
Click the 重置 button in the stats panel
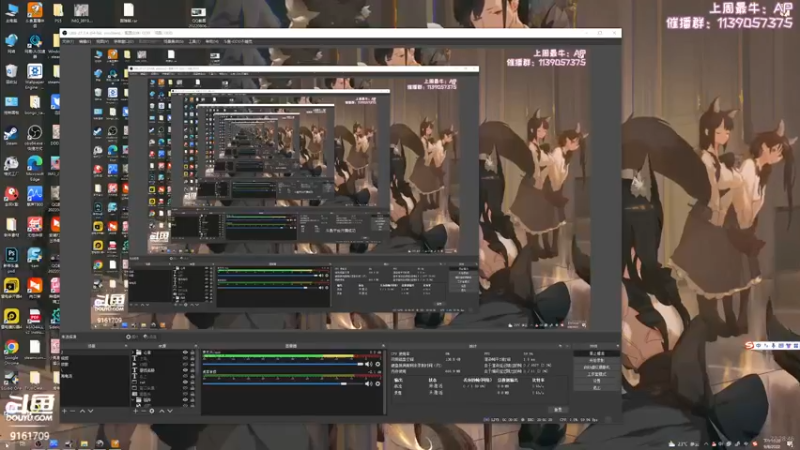point(558,410)
